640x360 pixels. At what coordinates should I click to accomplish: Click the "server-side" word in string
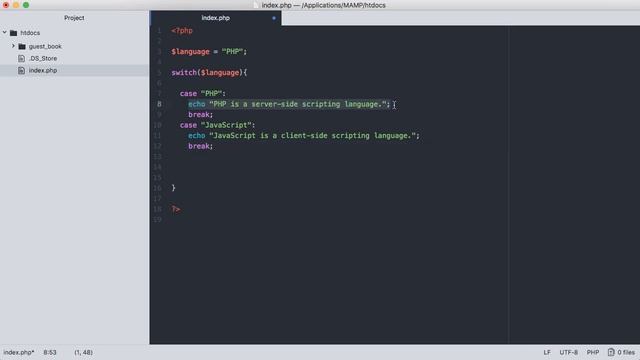tap(275, 104)
